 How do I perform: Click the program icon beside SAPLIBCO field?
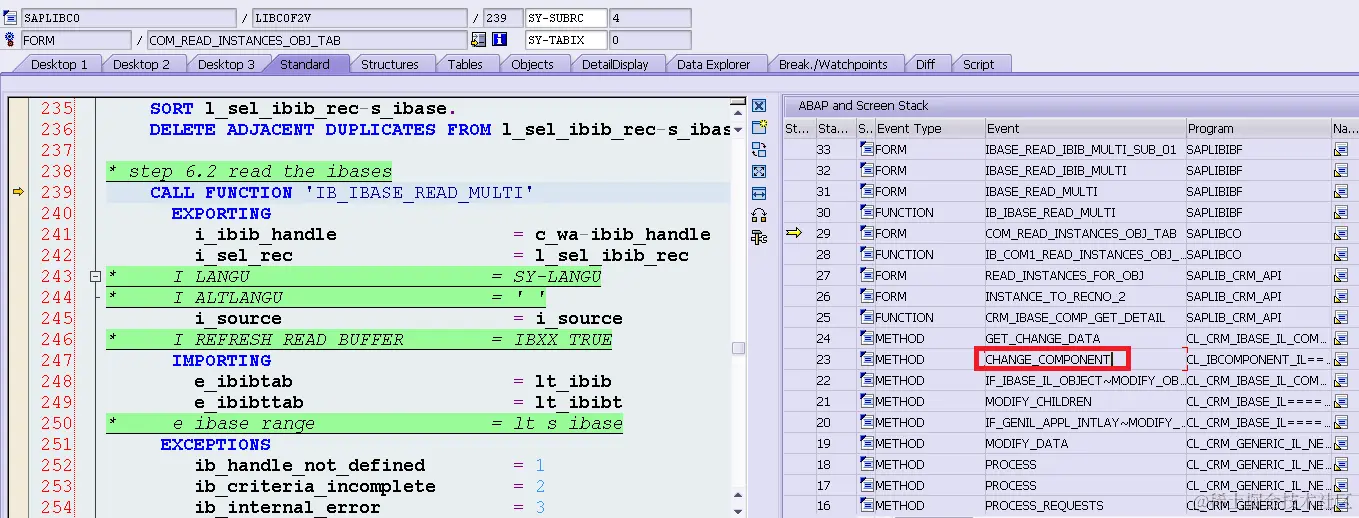pos(10,18)
